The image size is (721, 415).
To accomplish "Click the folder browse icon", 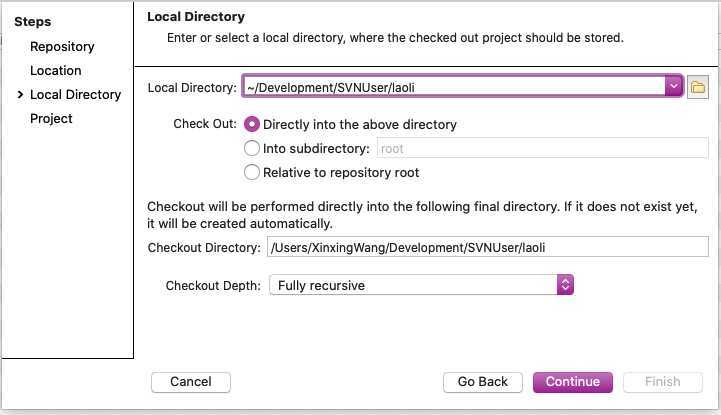I will (698, 87).
